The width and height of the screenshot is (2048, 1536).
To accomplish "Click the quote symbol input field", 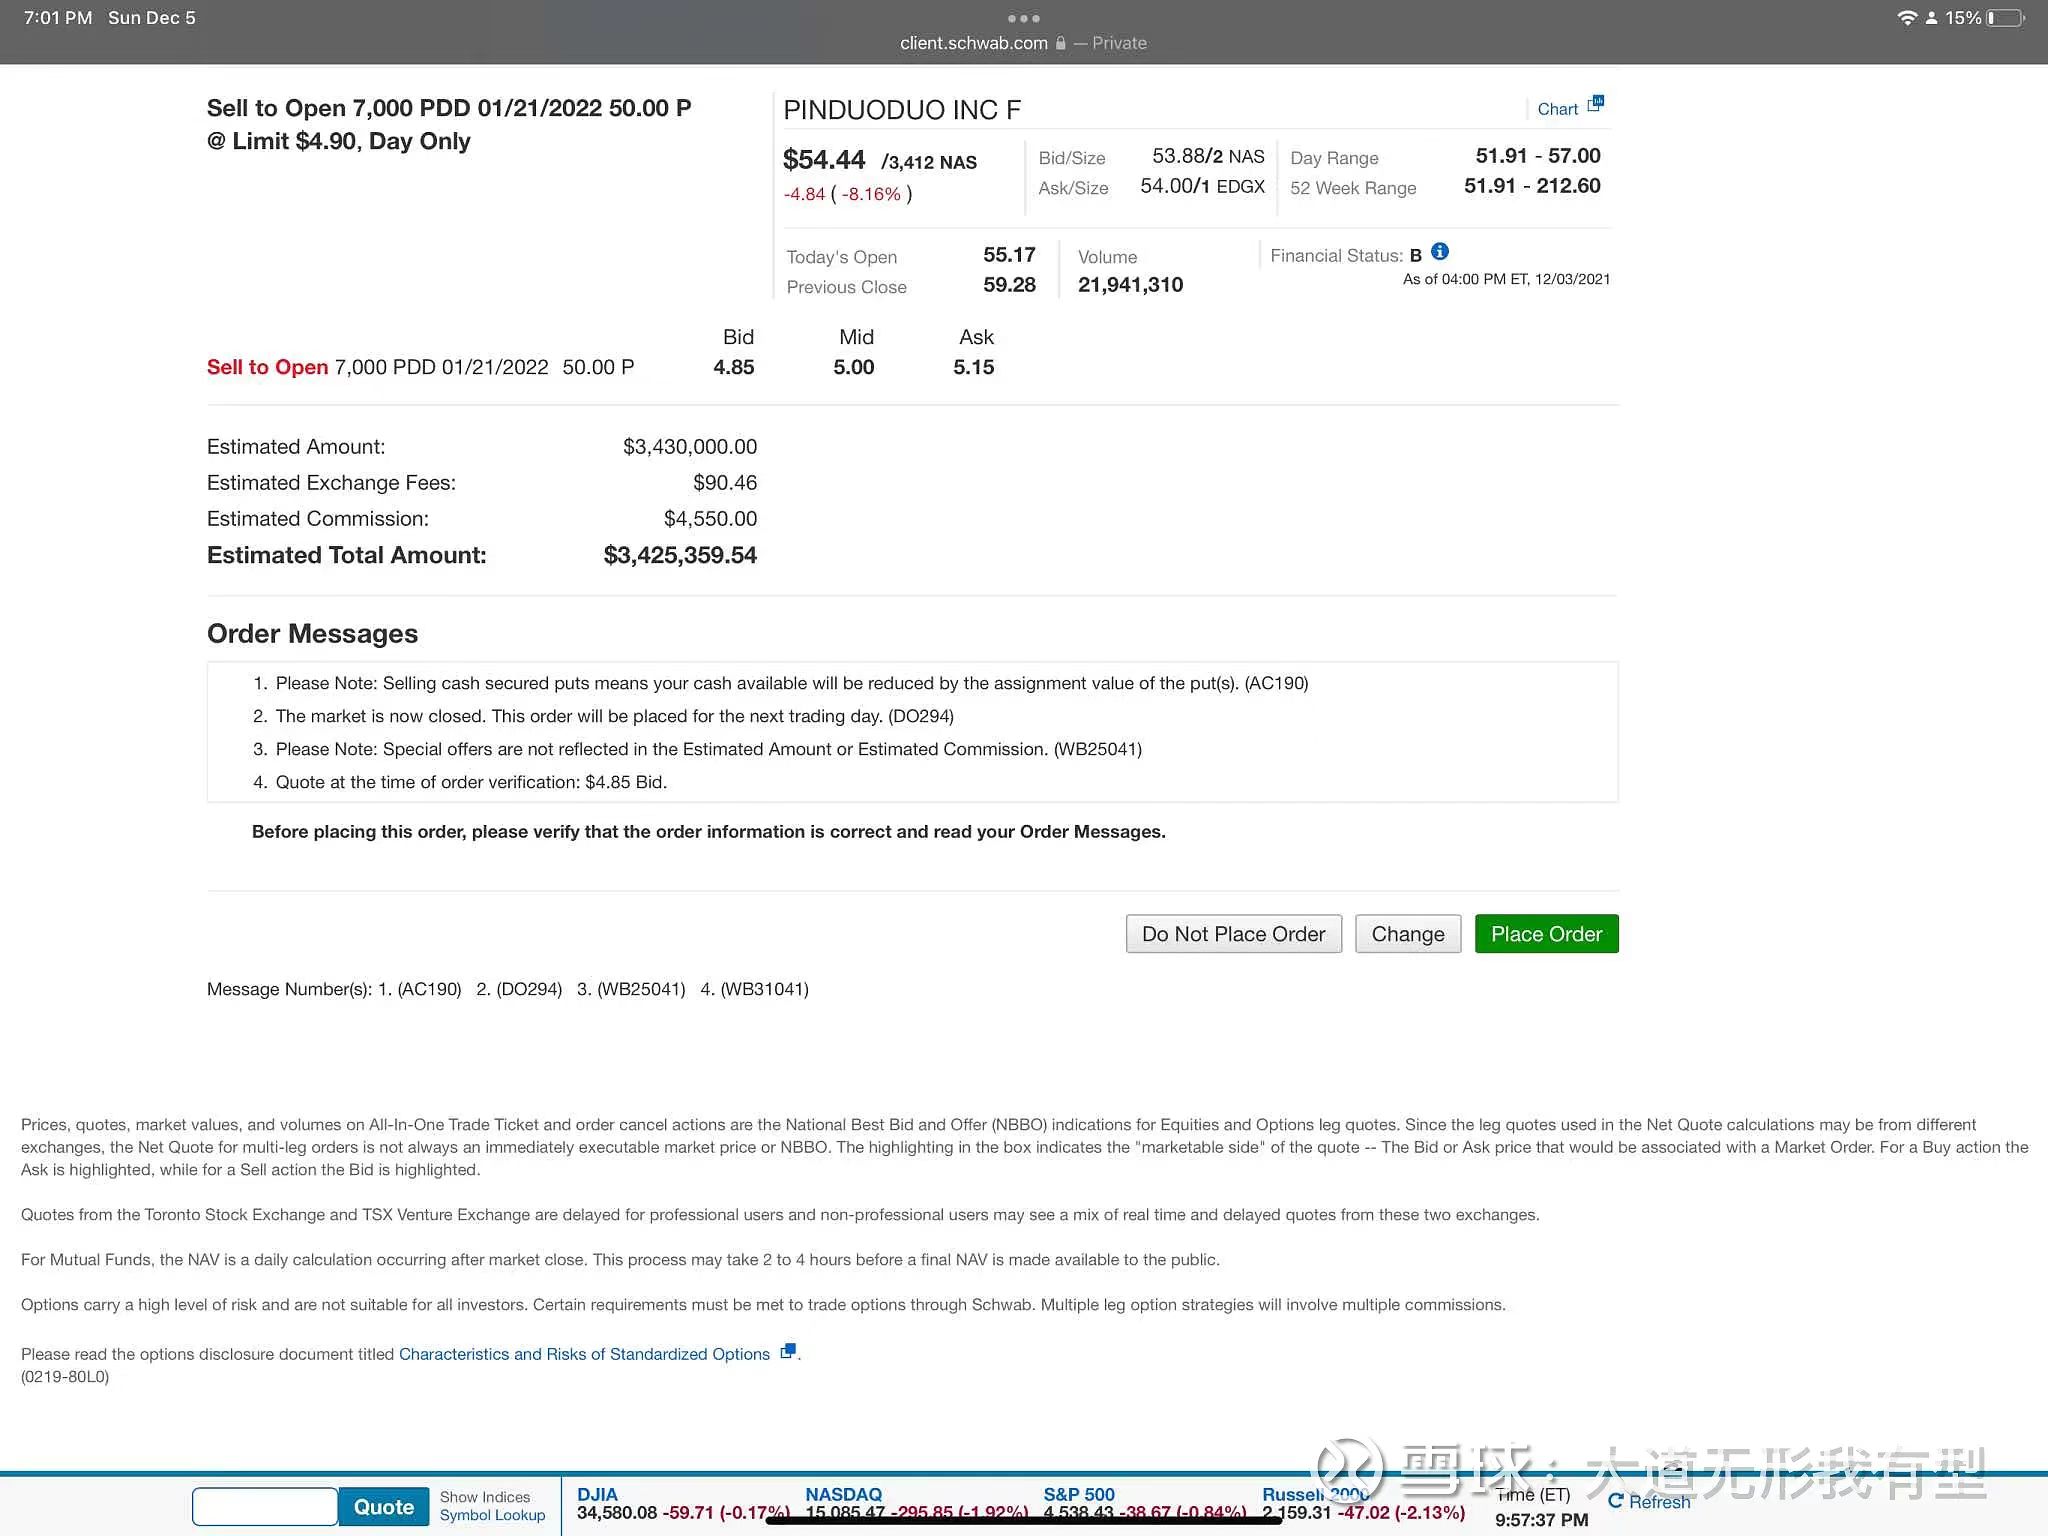I will tap(265, 1507).
